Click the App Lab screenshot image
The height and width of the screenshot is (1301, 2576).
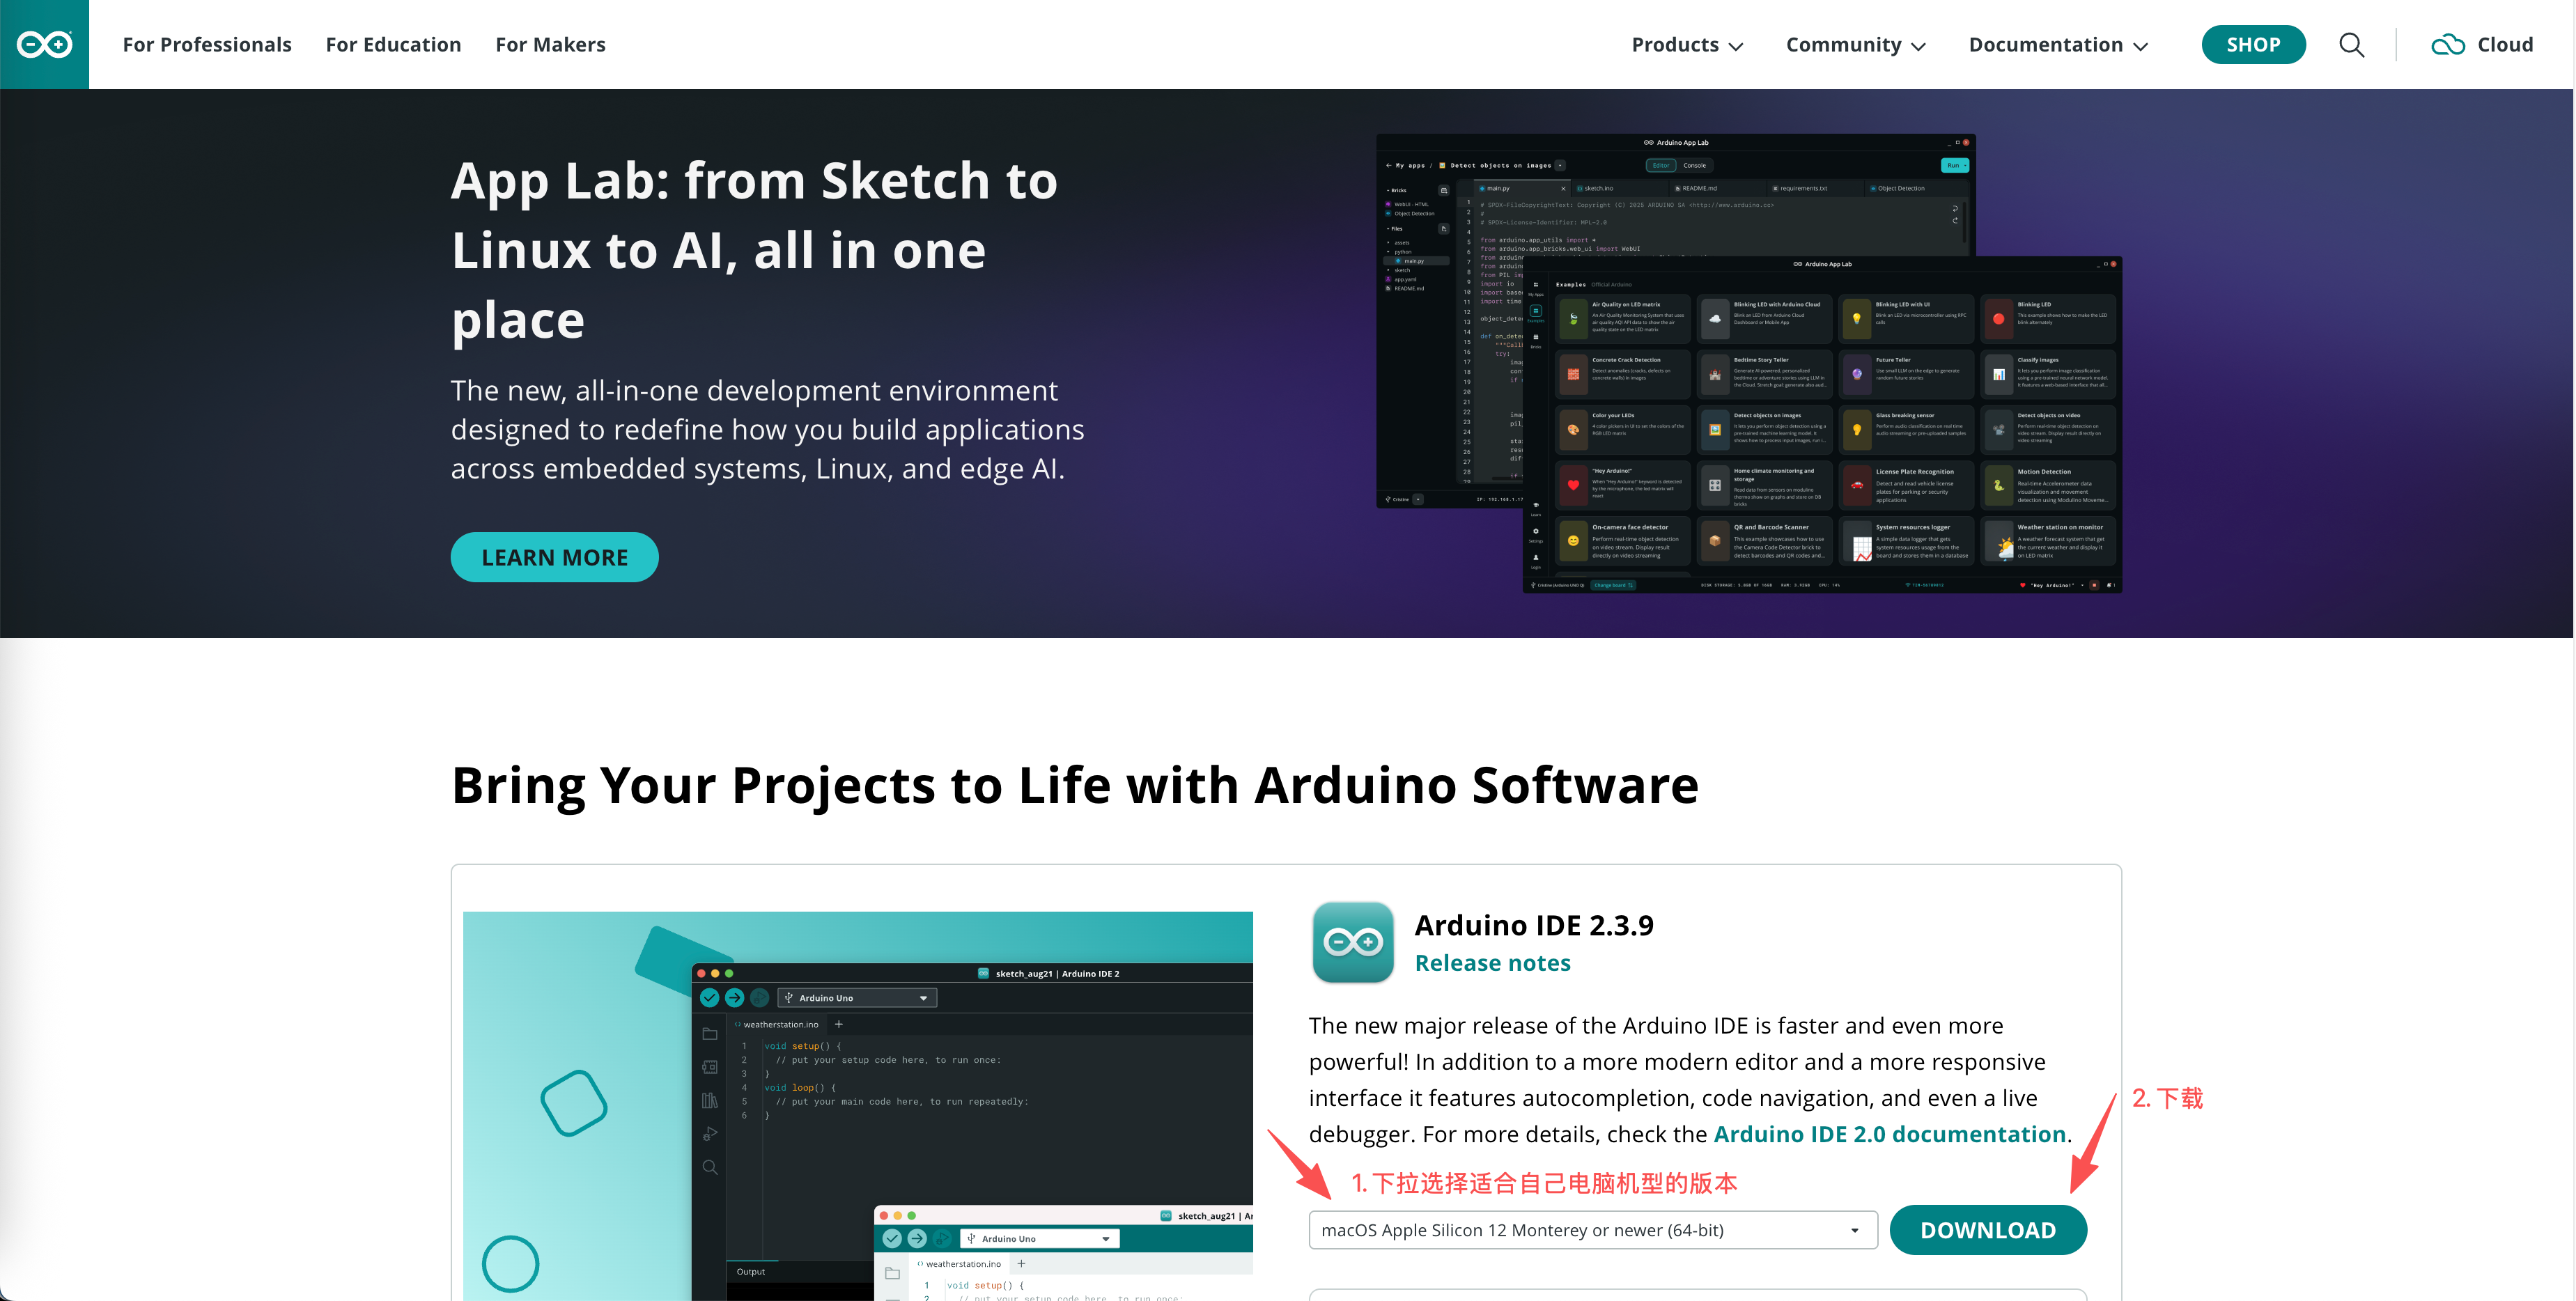click(x=1749, y=363)
